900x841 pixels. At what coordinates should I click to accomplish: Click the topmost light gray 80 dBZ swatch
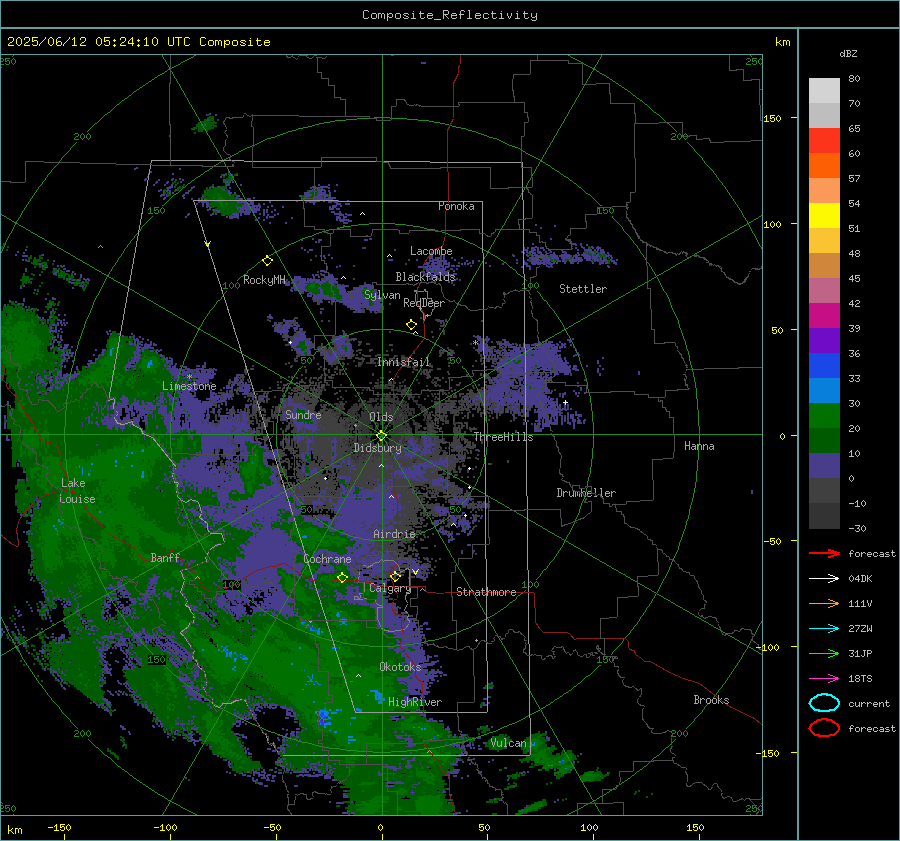[x=824, y=91]
